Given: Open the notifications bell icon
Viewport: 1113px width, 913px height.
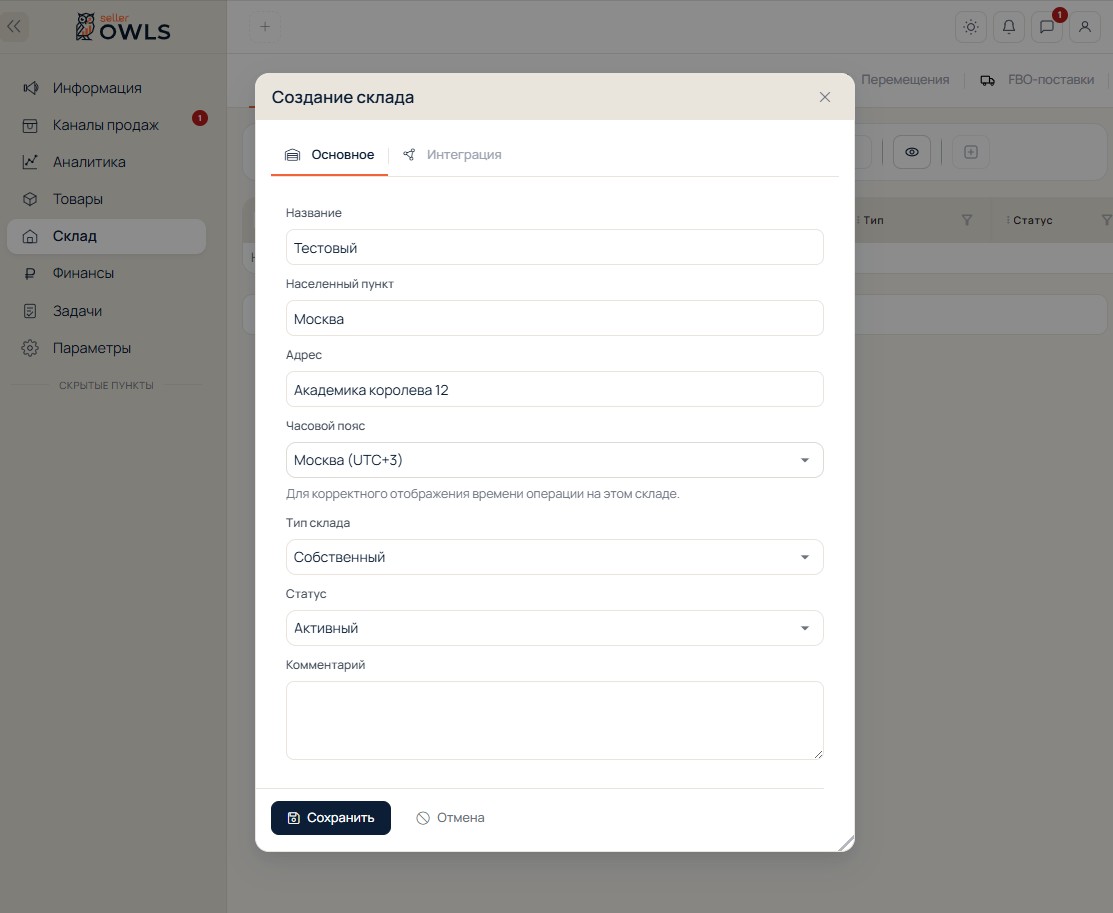Looking at the screenshot, I should coord(1009,27).
